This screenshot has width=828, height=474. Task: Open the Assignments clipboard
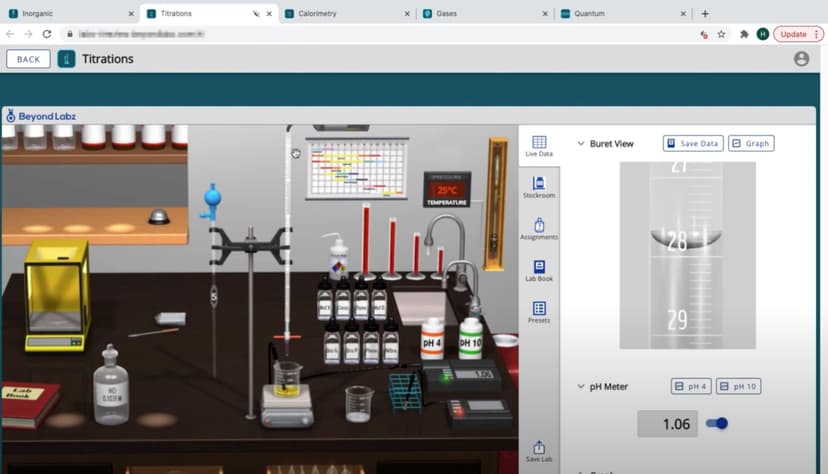pyautogui.click(x=539, y=229)
